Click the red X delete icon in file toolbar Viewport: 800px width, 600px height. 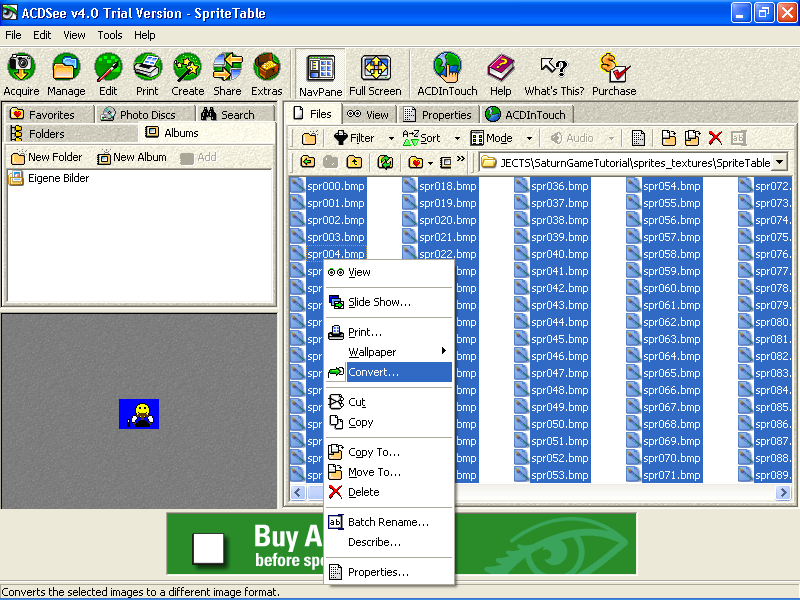[715, 138]
